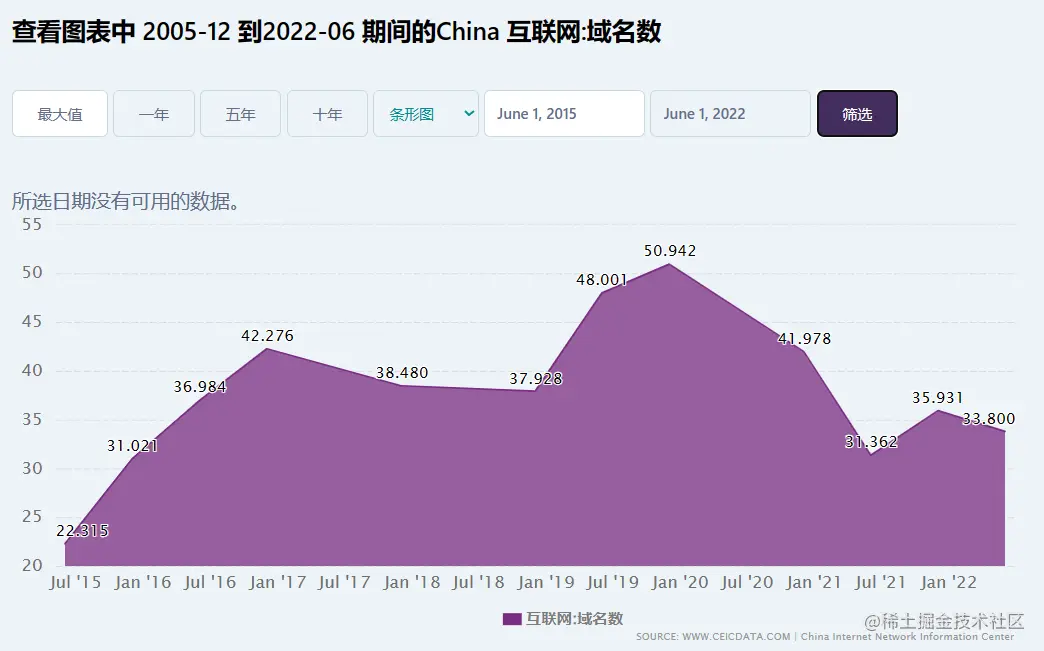
Task: Click the start date field June 1, 2015
Action: click(x=565, y=114)
